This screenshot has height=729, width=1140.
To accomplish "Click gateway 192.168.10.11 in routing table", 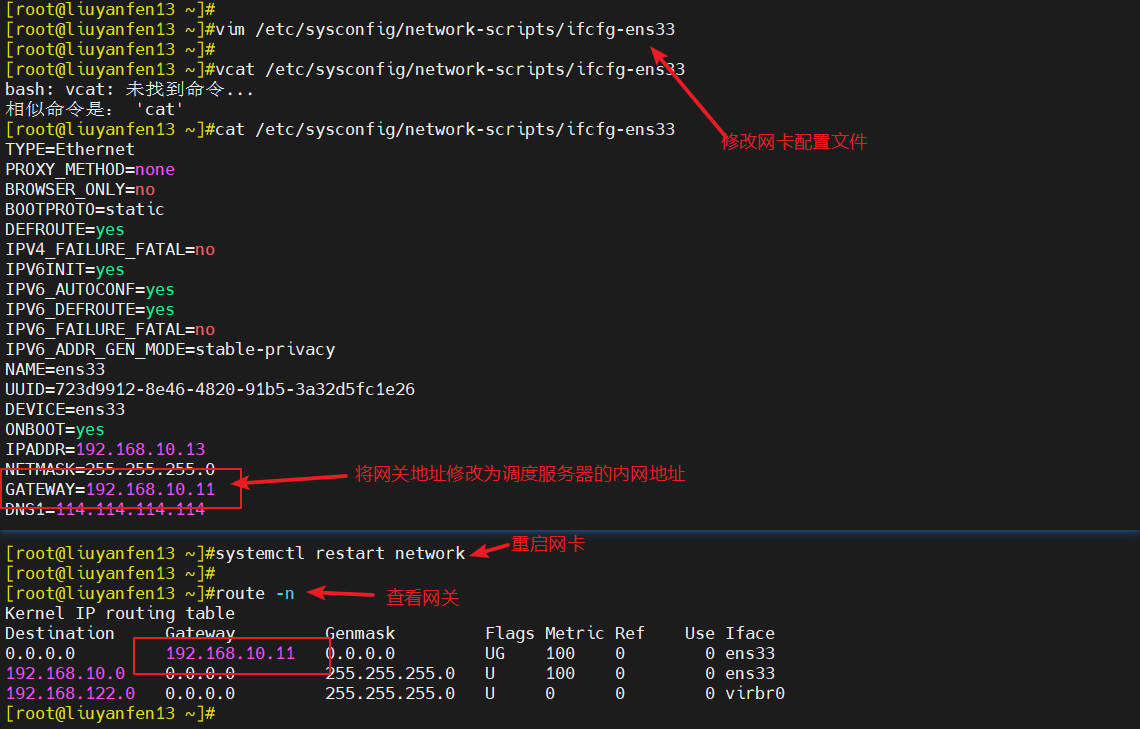I will click(230, 653).
